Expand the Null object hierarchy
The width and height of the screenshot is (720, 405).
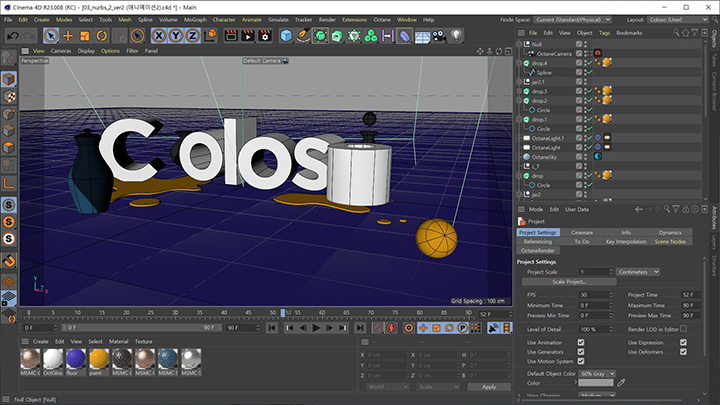(519, 44)
